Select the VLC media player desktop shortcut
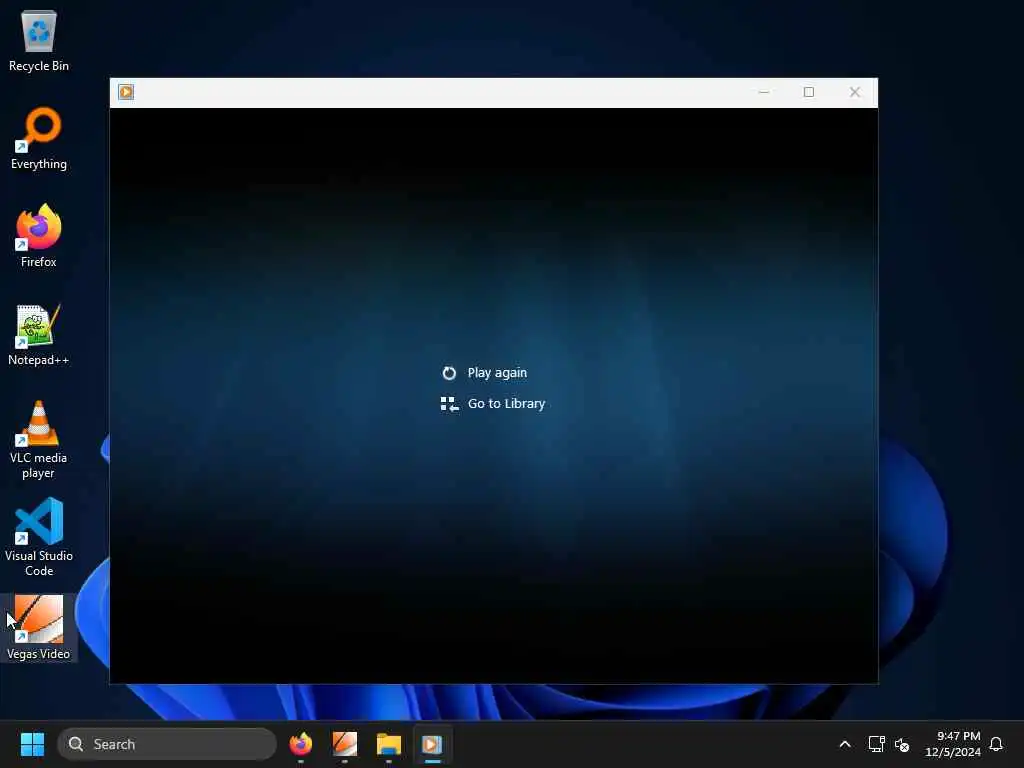 [x=39, y=440]
